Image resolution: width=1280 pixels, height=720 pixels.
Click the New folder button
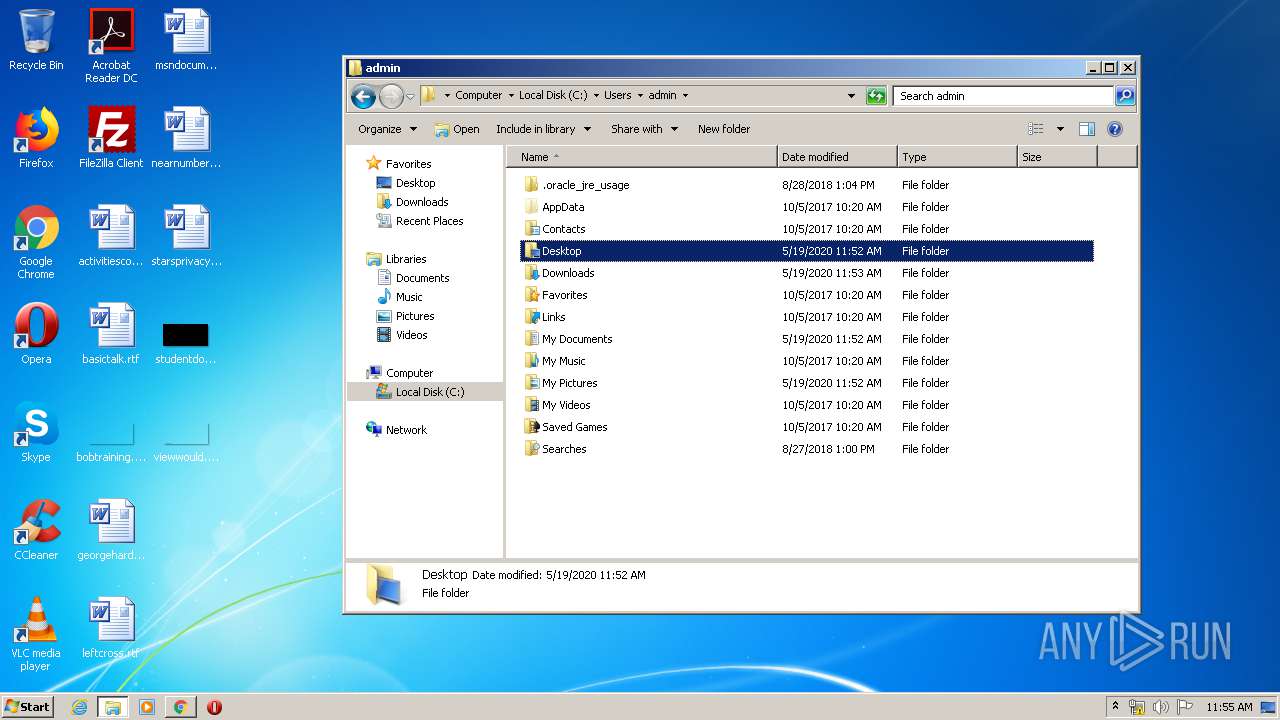tap(724, 129)
